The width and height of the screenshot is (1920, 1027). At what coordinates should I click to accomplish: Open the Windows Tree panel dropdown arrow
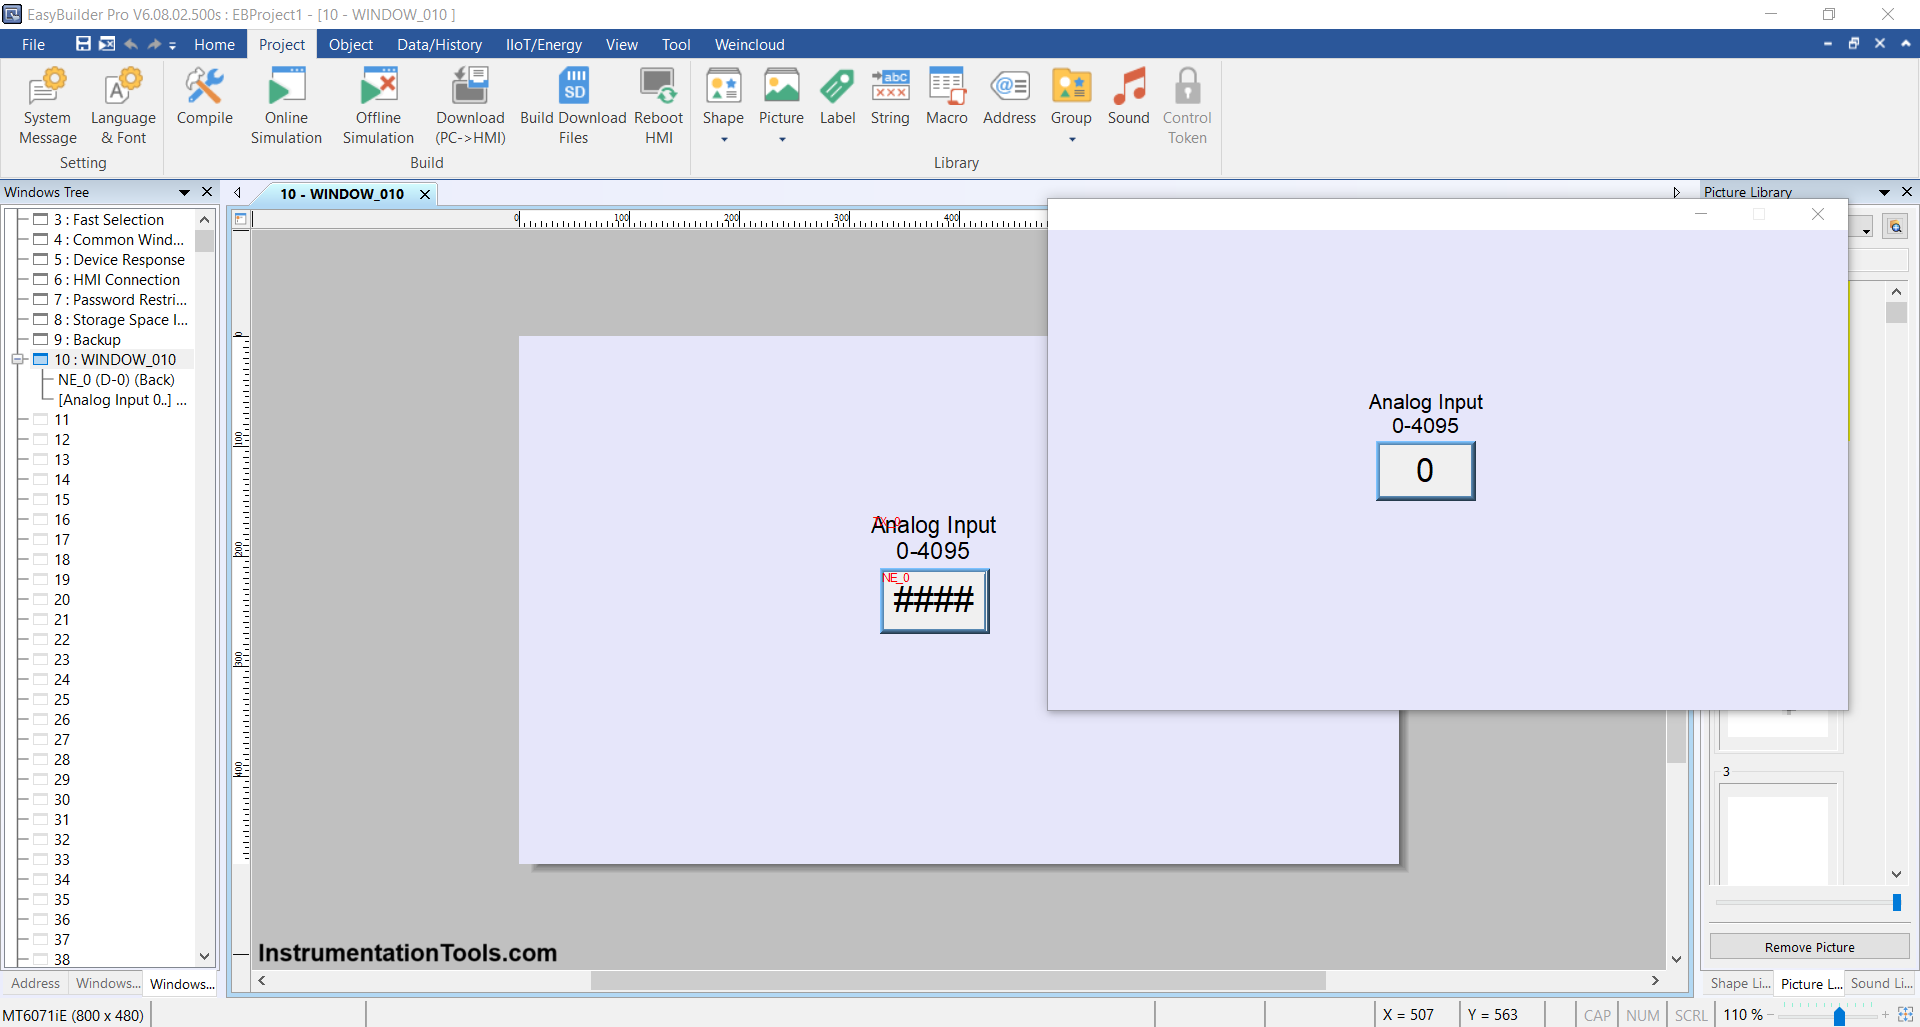pyautogui.click(x=184, y=192)
